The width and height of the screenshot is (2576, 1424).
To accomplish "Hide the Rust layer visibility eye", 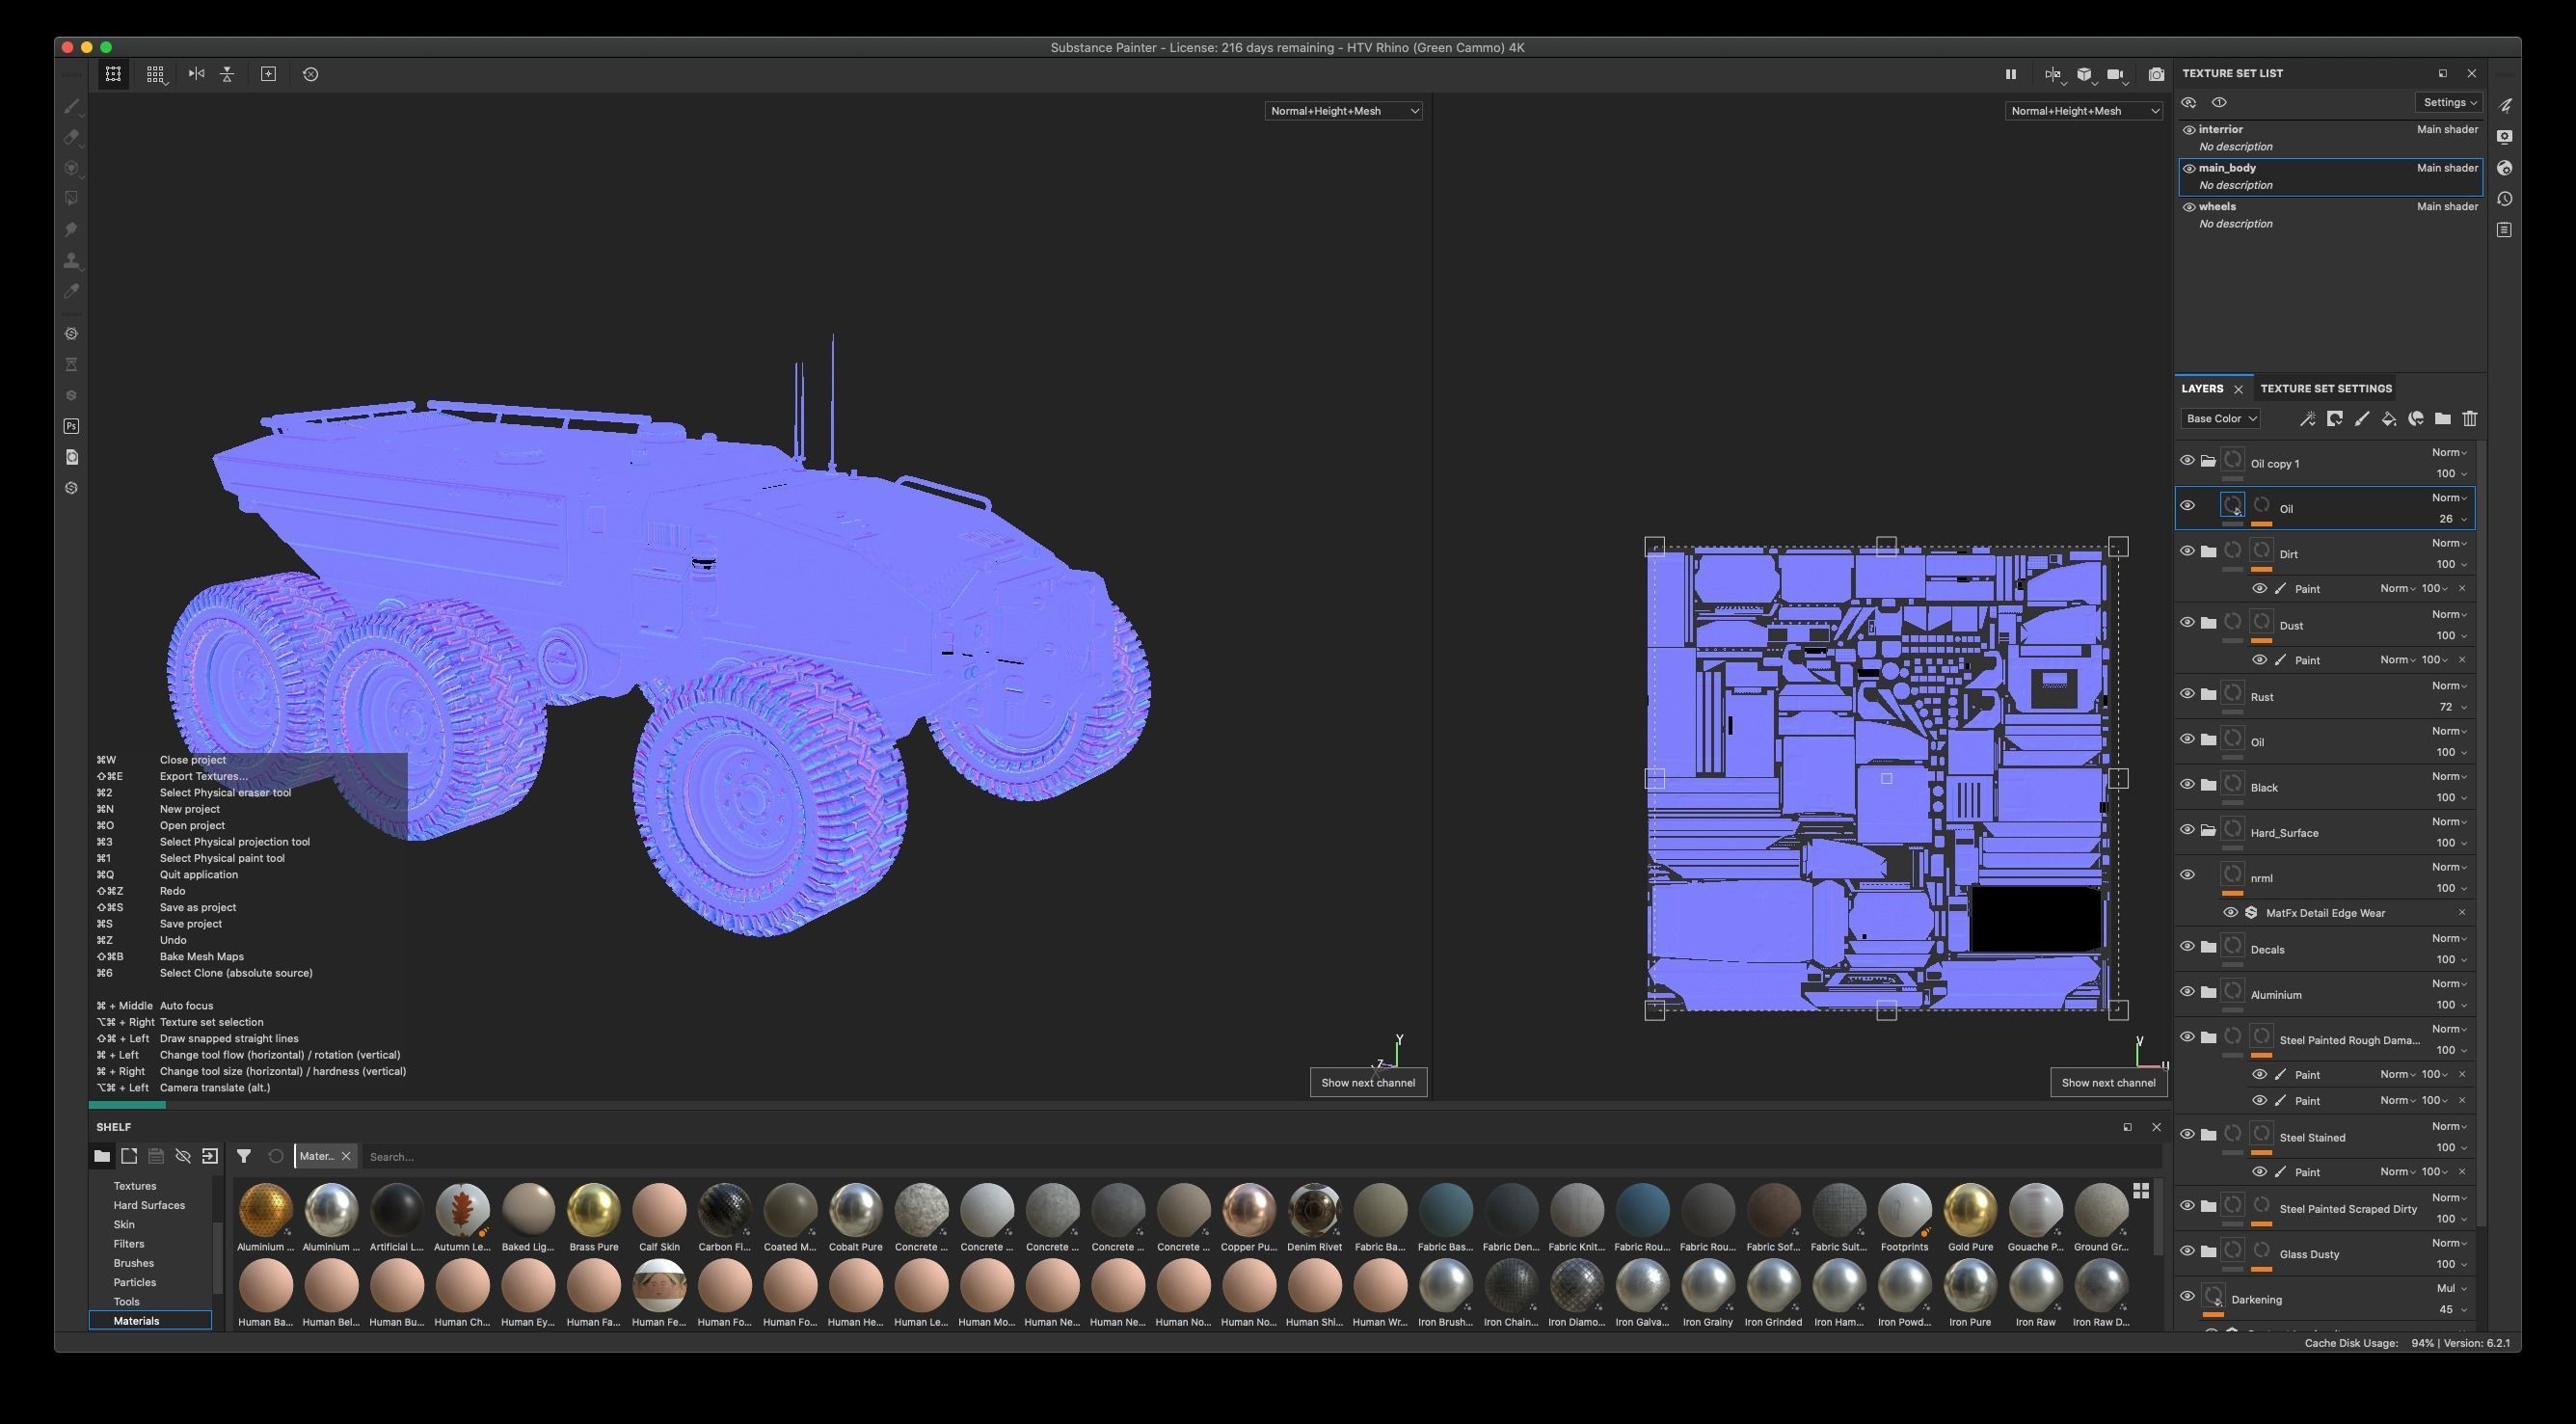I will pos(2187,694).
